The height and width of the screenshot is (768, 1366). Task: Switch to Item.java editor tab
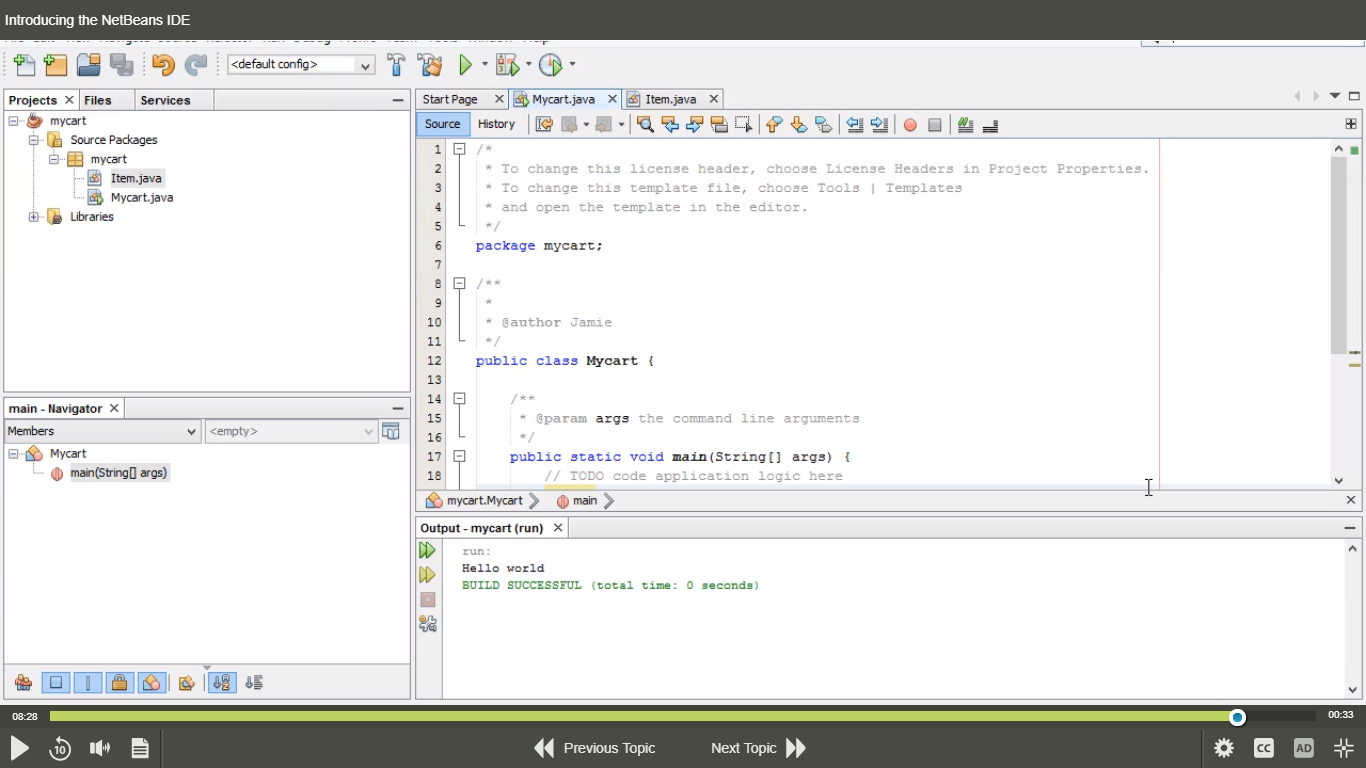click(x=671, y=99)
